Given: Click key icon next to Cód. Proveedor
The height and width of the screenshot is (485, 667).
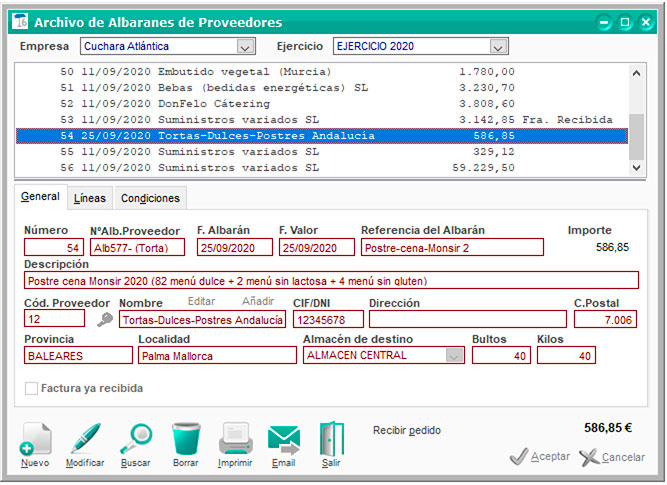Looking at the screenshot, I should tap(105, 320).
